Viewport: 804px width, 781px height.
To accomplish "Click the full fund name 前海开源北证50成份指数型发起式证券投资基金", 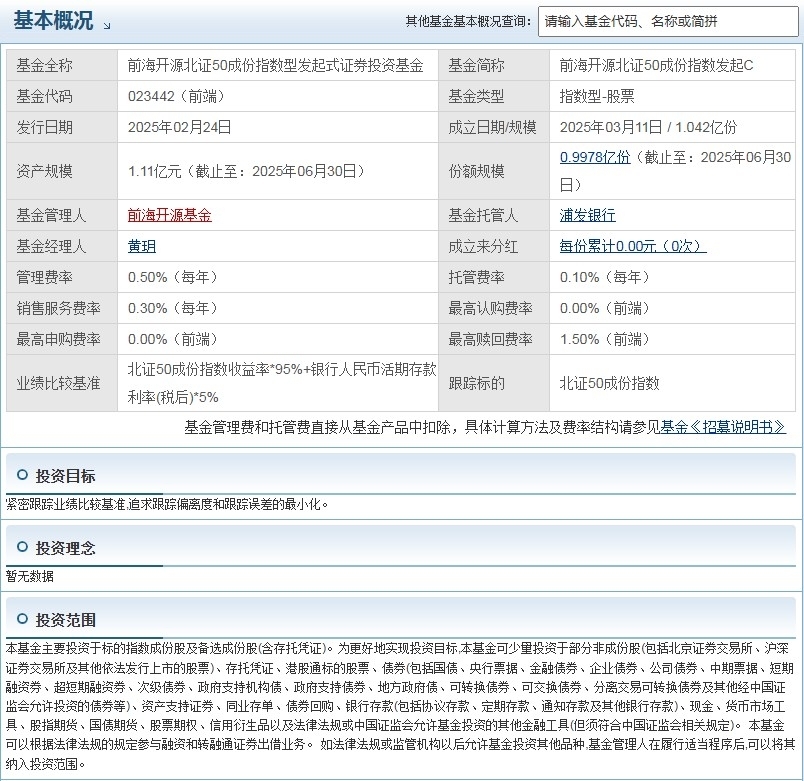I will (x=276, y=66).
